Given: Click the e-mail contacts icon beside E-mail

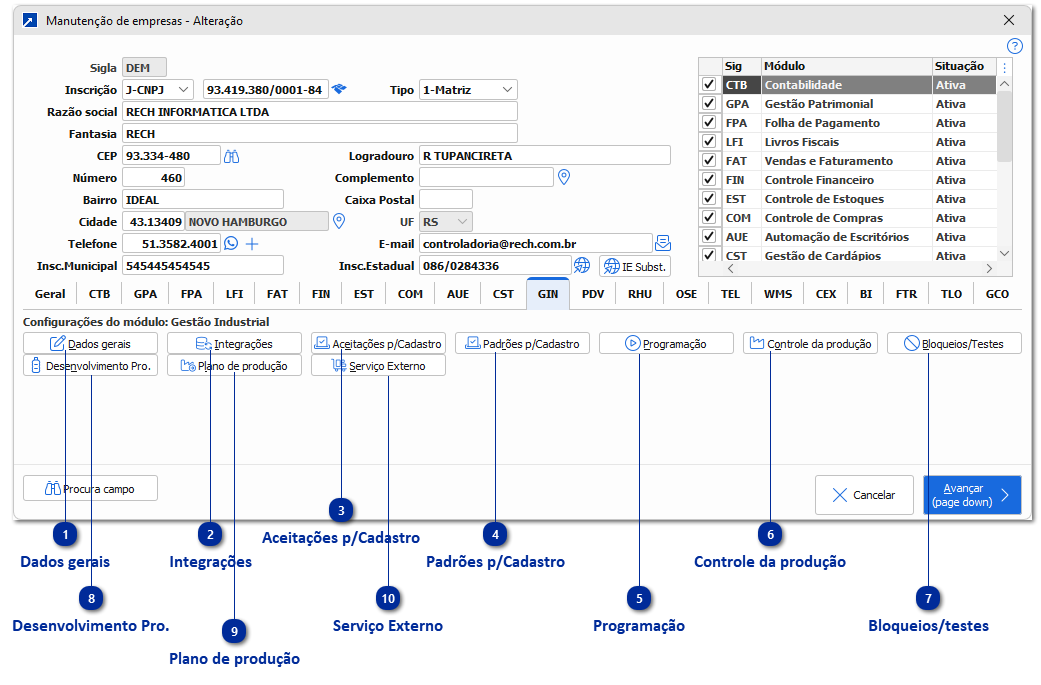Looking at the screenshot, I should tap(663, 243).
